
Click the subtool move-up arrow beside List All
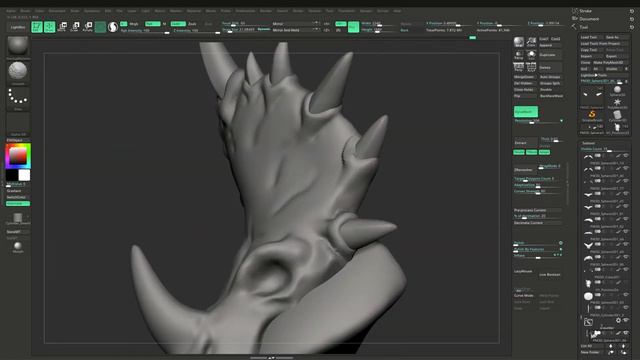611,346
